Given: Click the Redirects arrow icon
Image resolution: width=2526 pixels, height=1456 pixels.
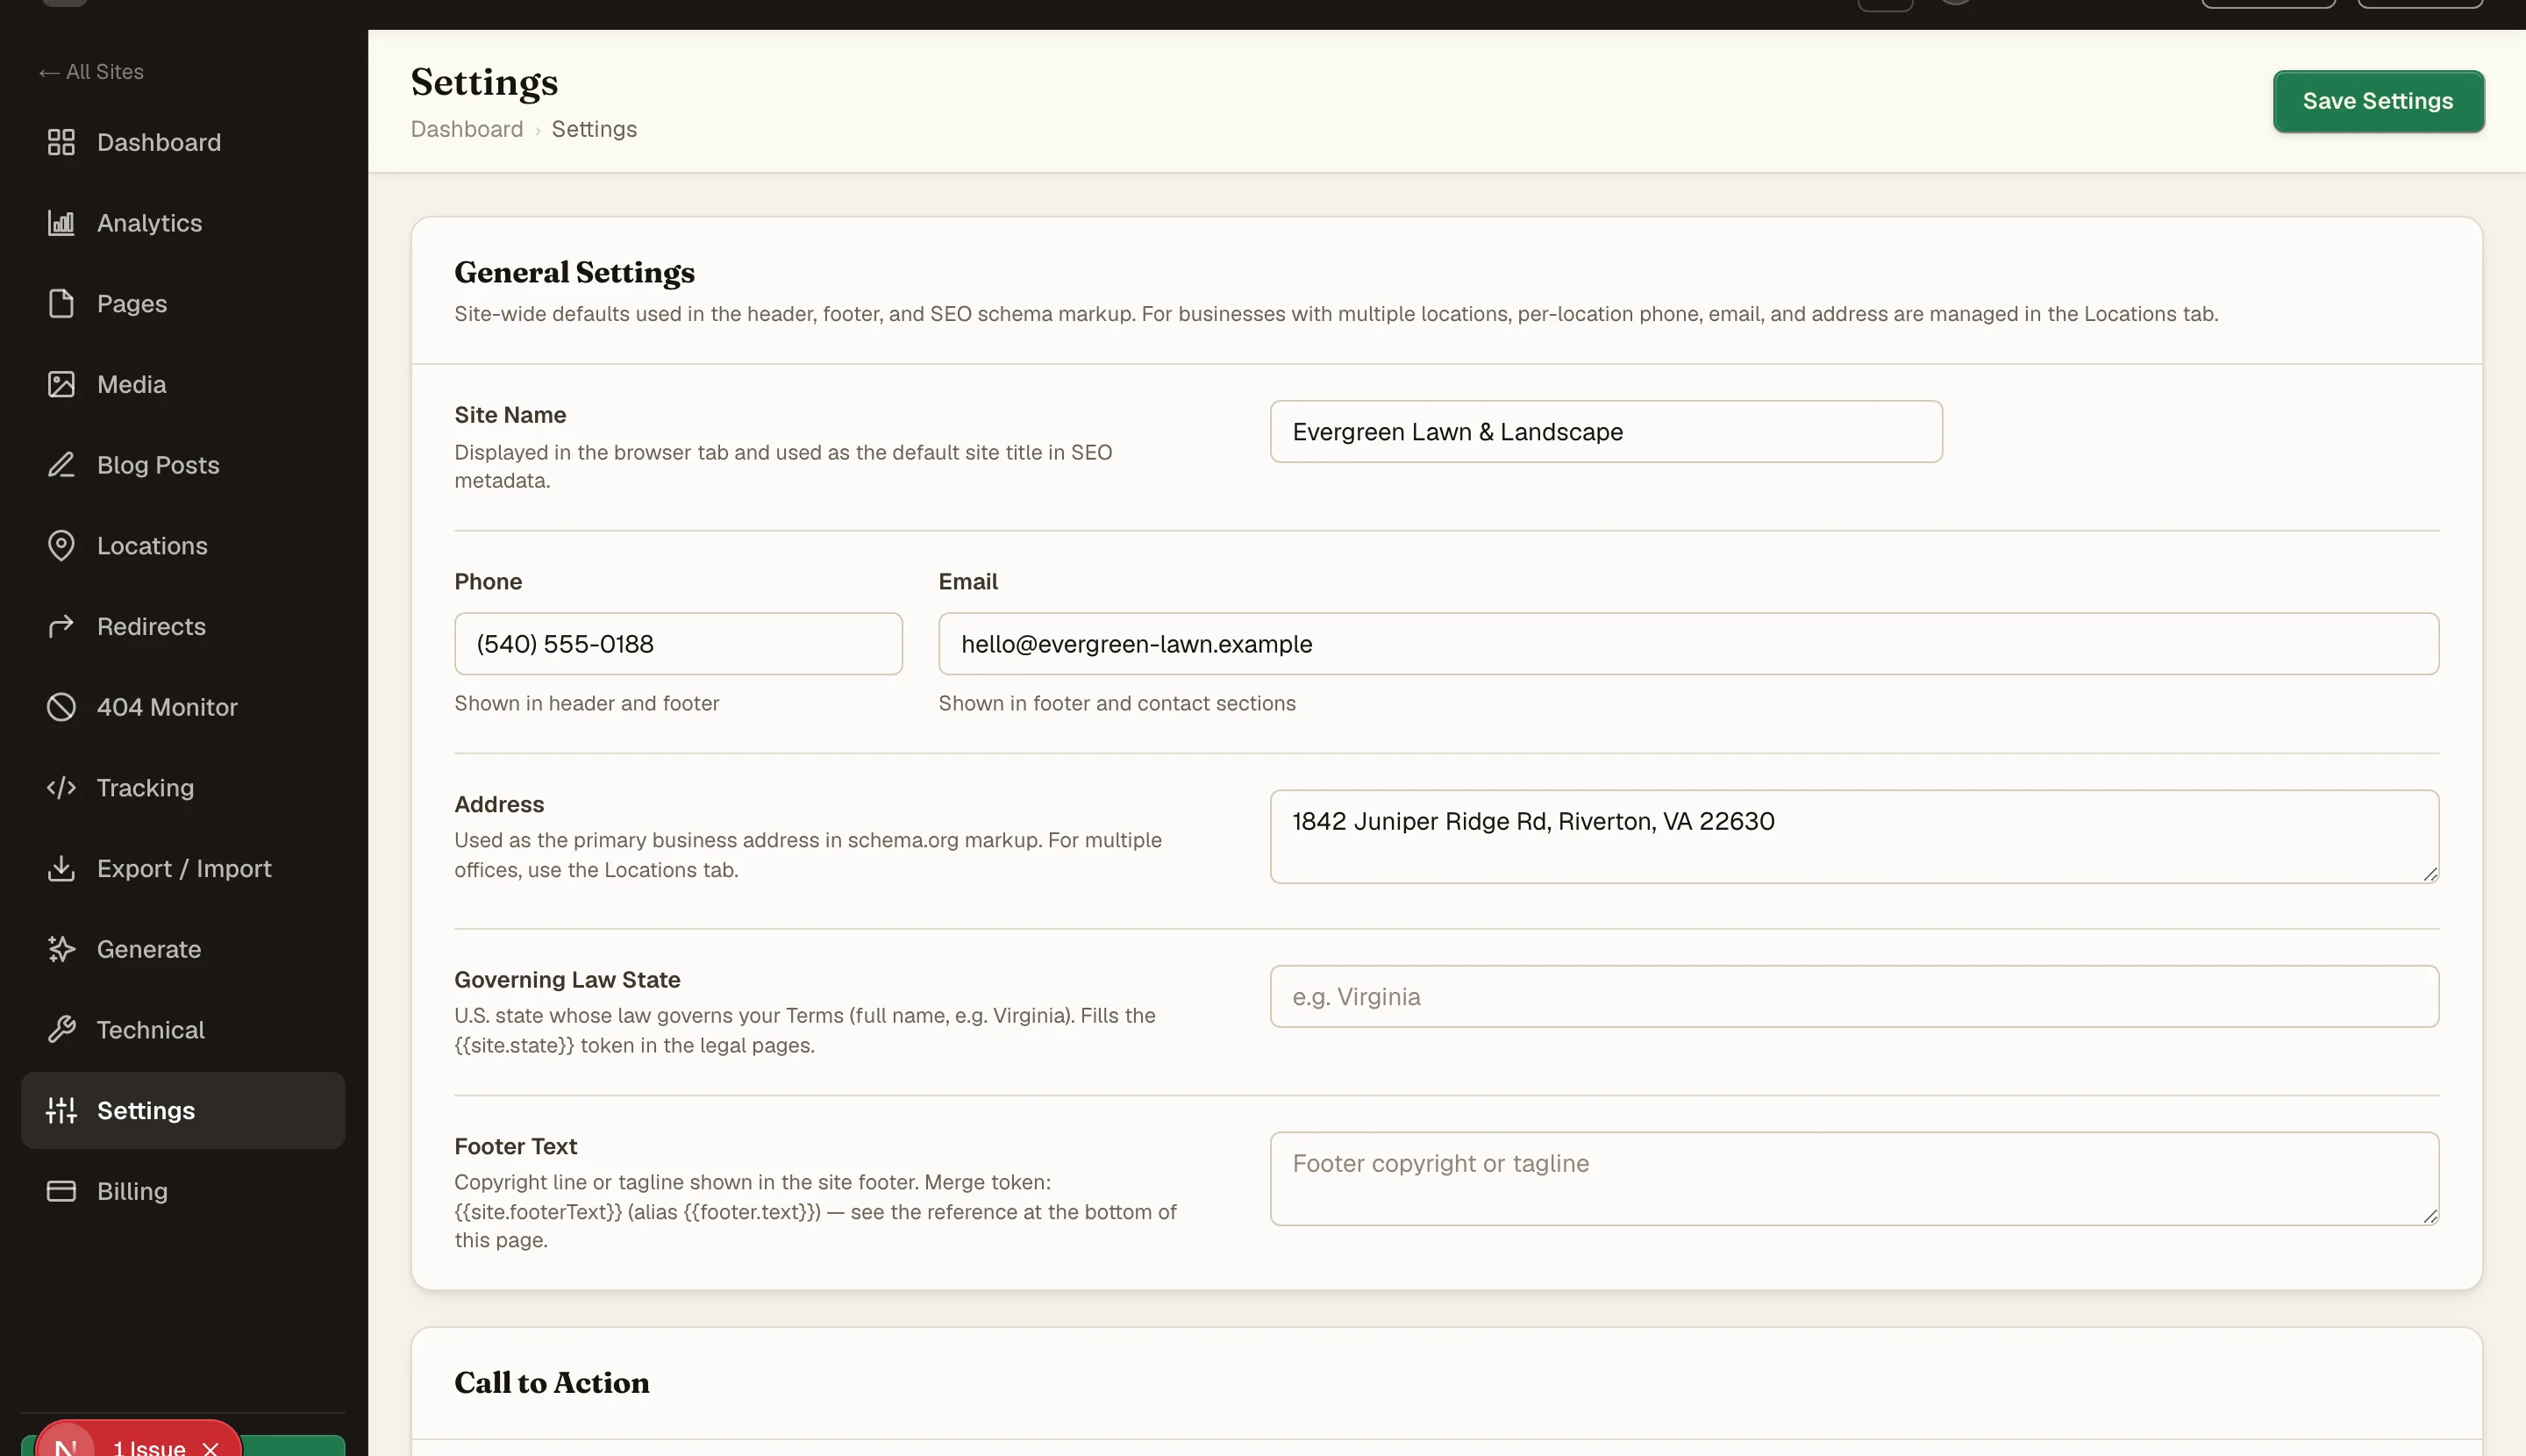Looking at the screenshot, I should click(61, 626).
